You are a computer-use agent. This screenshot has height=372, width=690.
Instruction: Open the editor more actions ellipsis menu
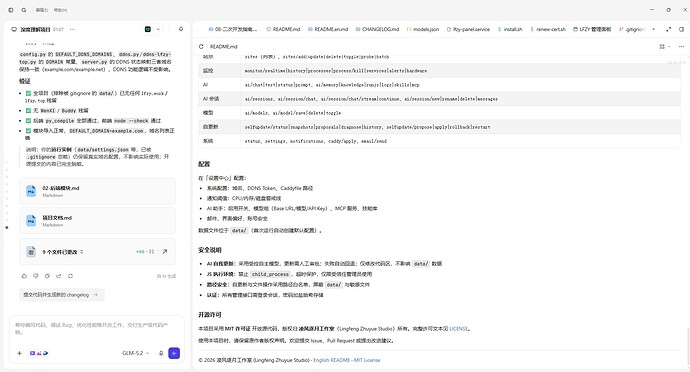tap(681, 46)
